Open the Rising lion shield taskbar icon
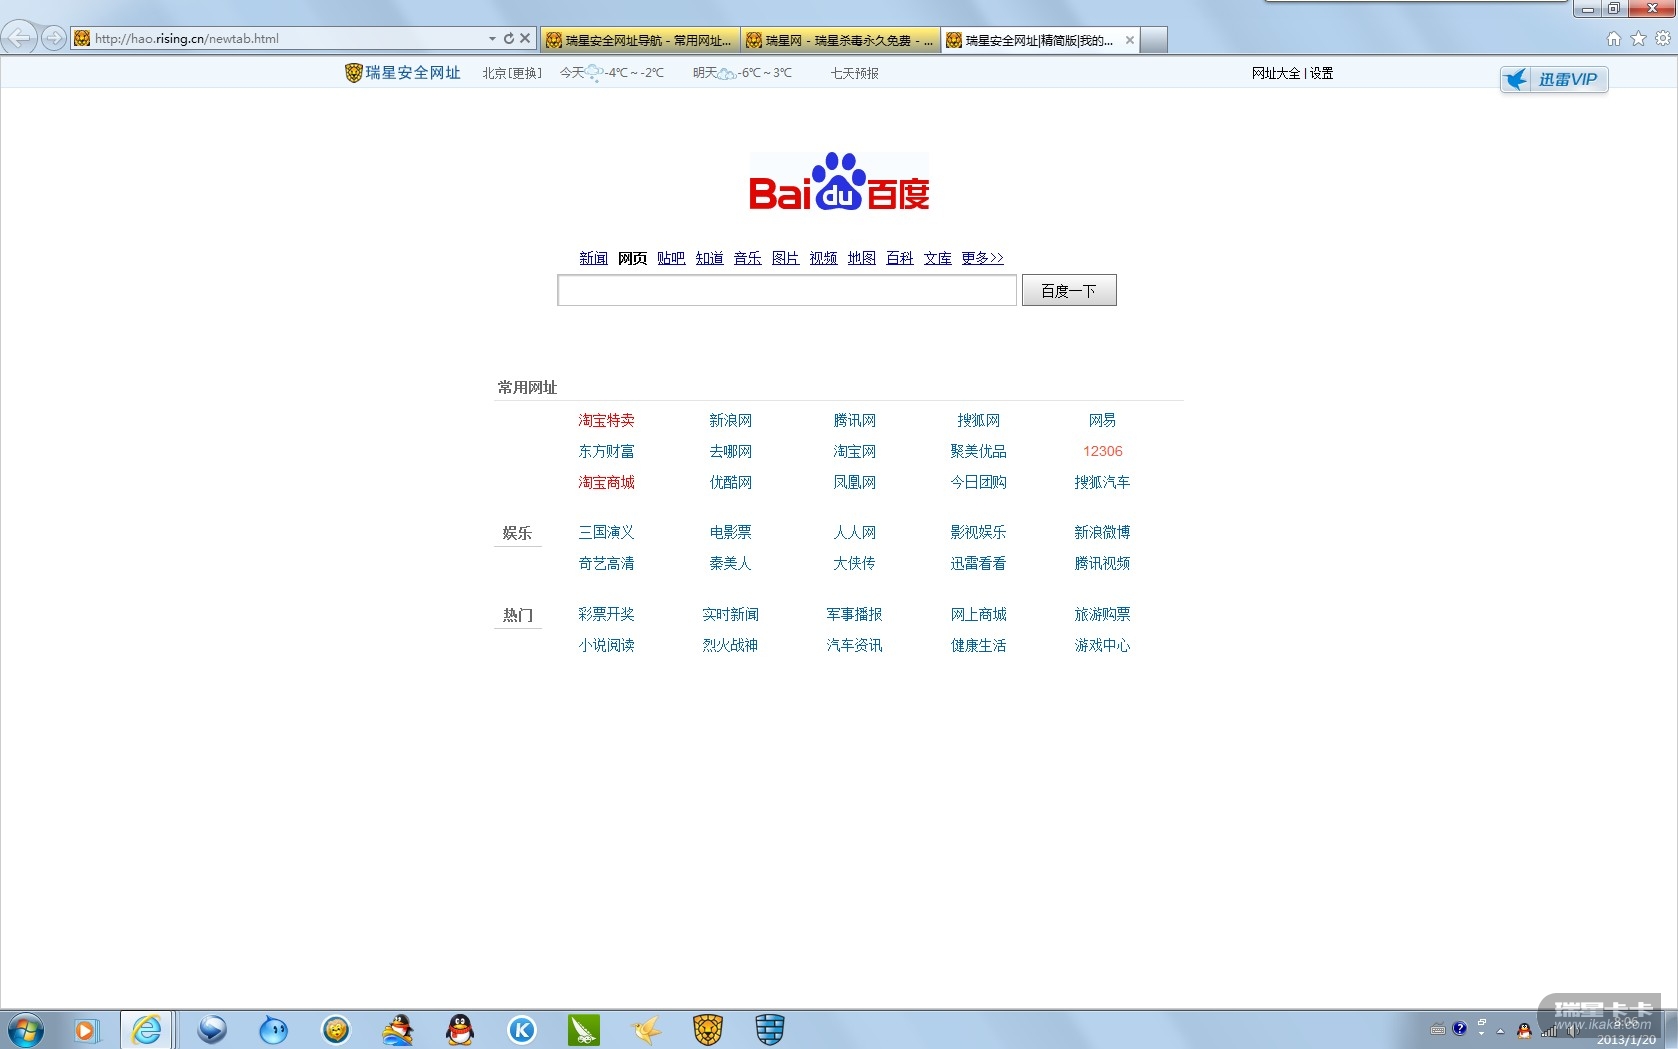The image size is (1678, 1049). [708, 1029]
